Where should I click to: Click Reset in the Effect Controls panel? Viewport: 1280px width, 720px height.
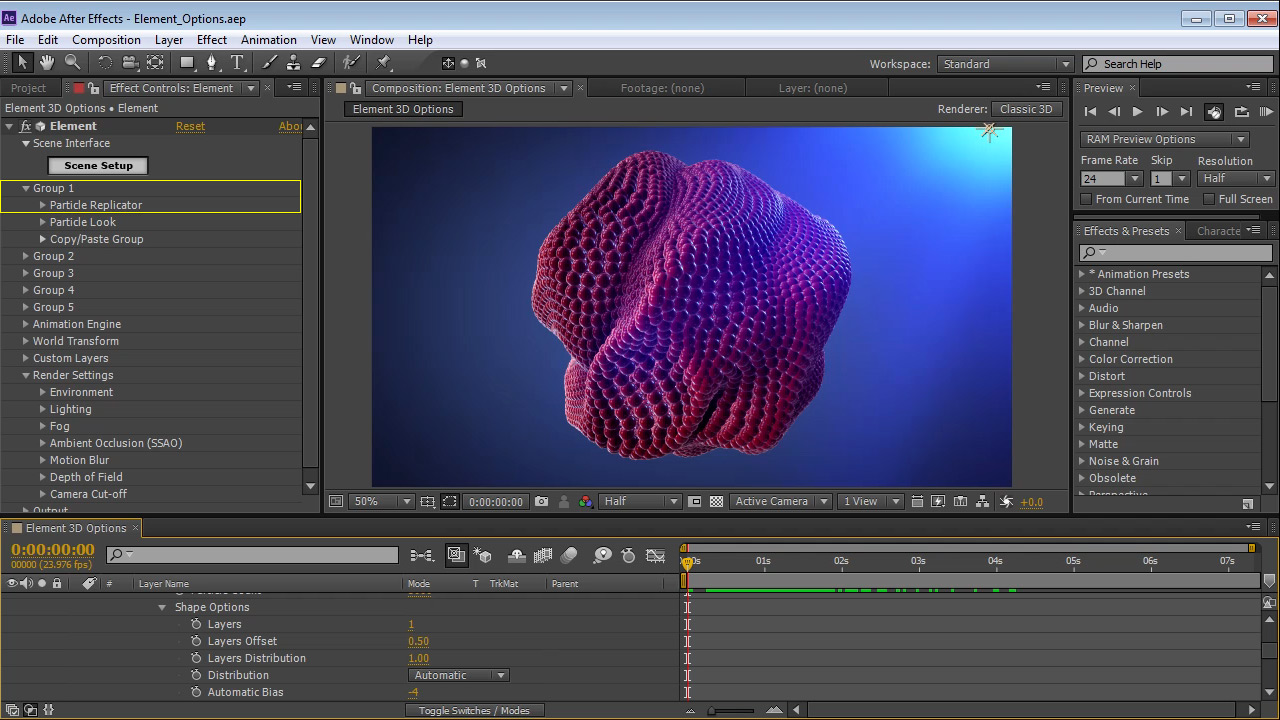[190, 126]
